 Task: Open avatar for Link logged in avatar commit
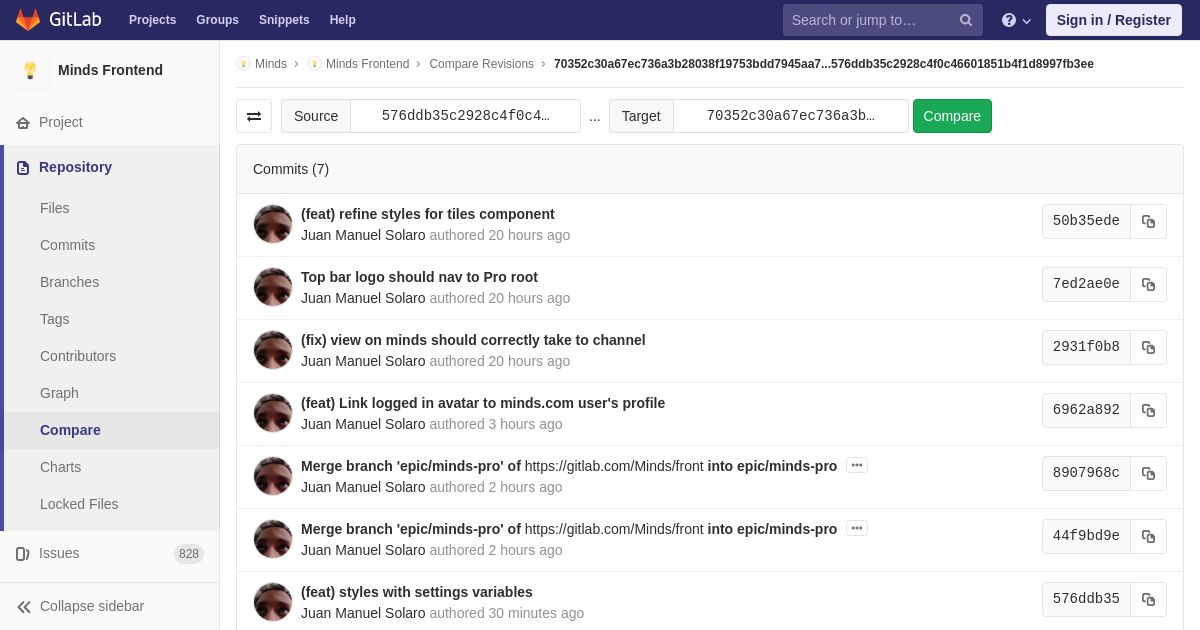click(x=273, y=413)
